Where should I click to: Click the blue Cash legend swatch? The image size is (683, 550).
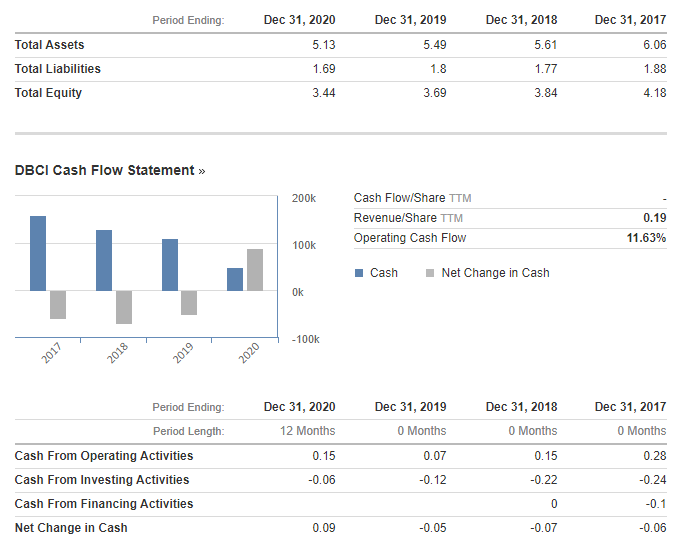pos(359,273)
